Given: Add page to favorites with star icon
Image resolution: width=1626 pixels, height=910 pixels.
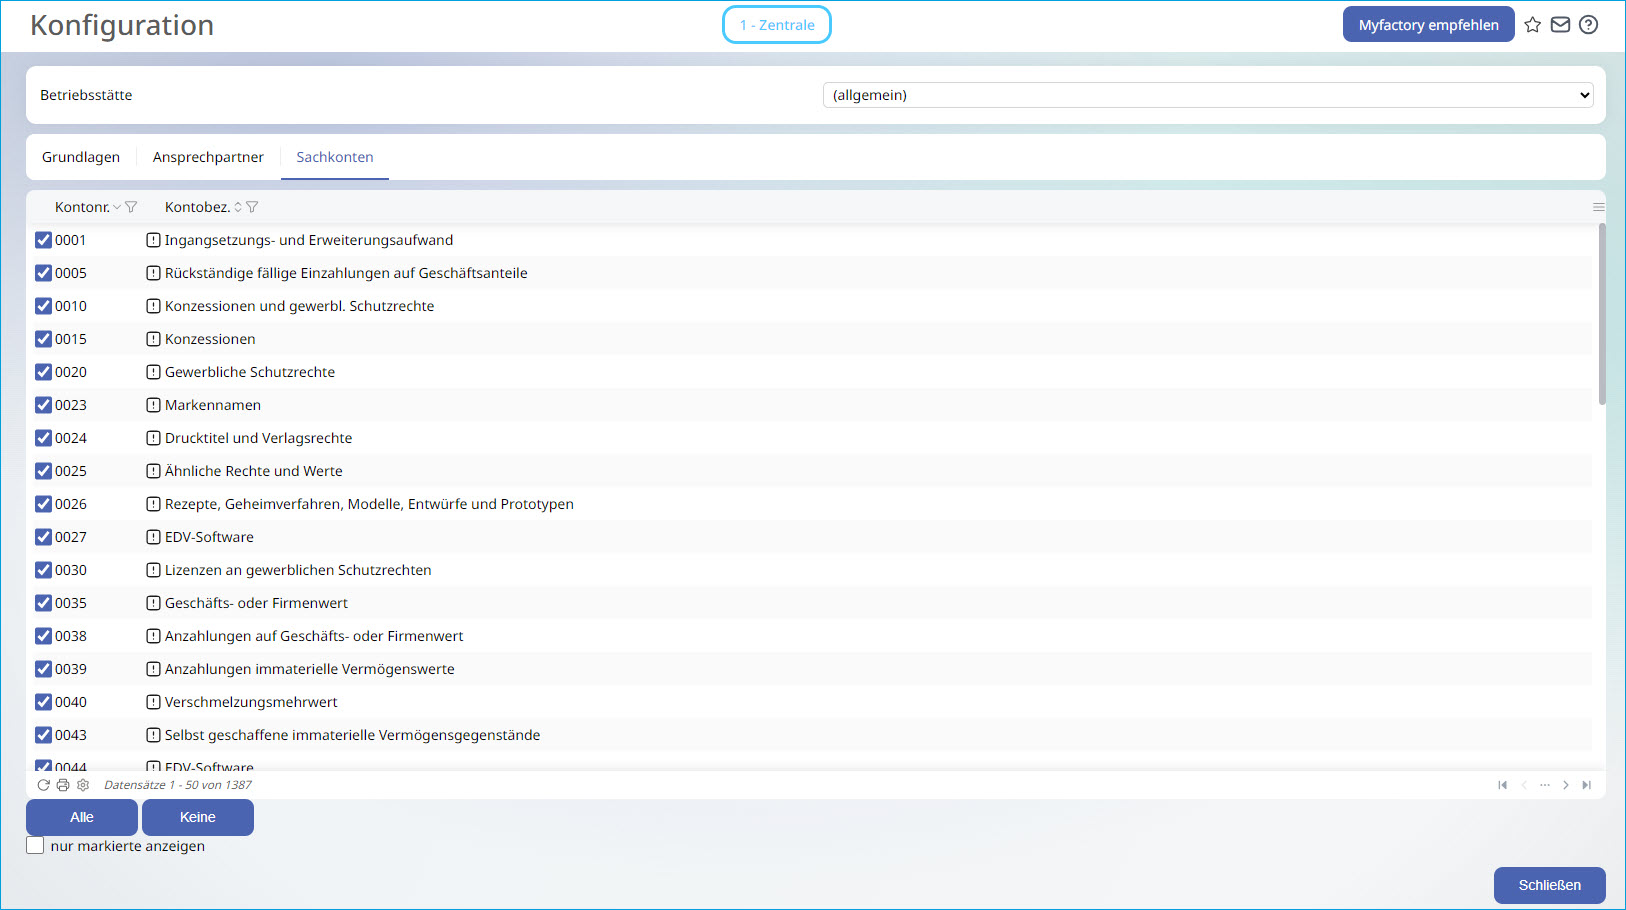Looking at the screenshot, I should click(1533, 25).
